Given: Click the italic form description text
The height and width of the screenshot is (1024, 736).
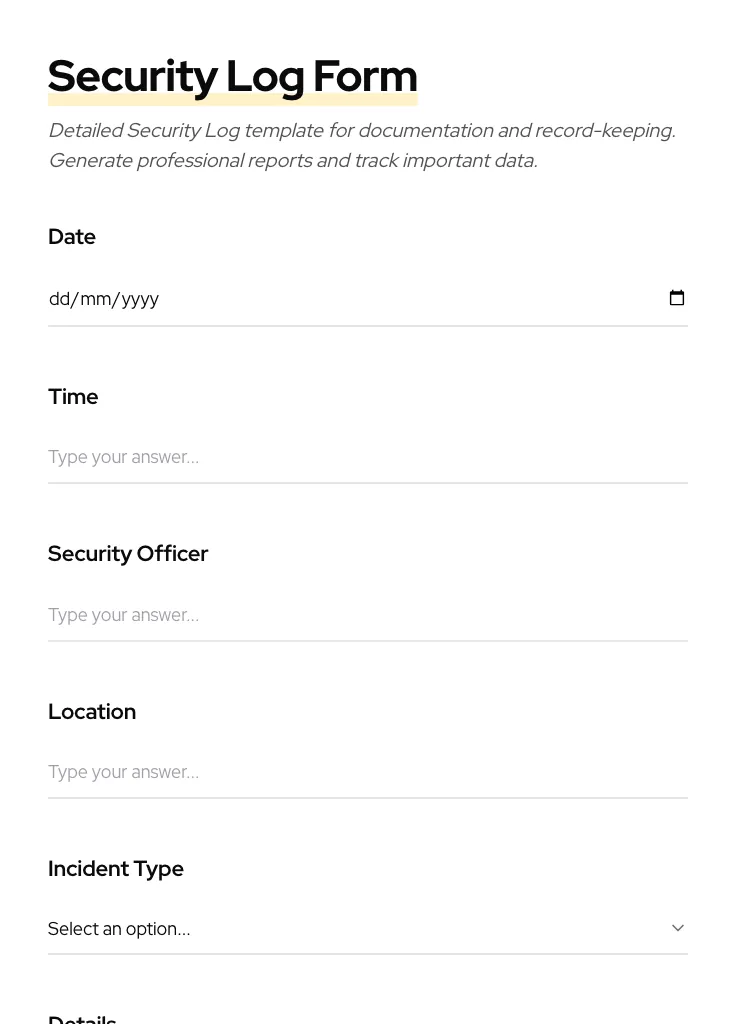Looking at the screenshot, I should pyautogui.click(x=361, y=145).
